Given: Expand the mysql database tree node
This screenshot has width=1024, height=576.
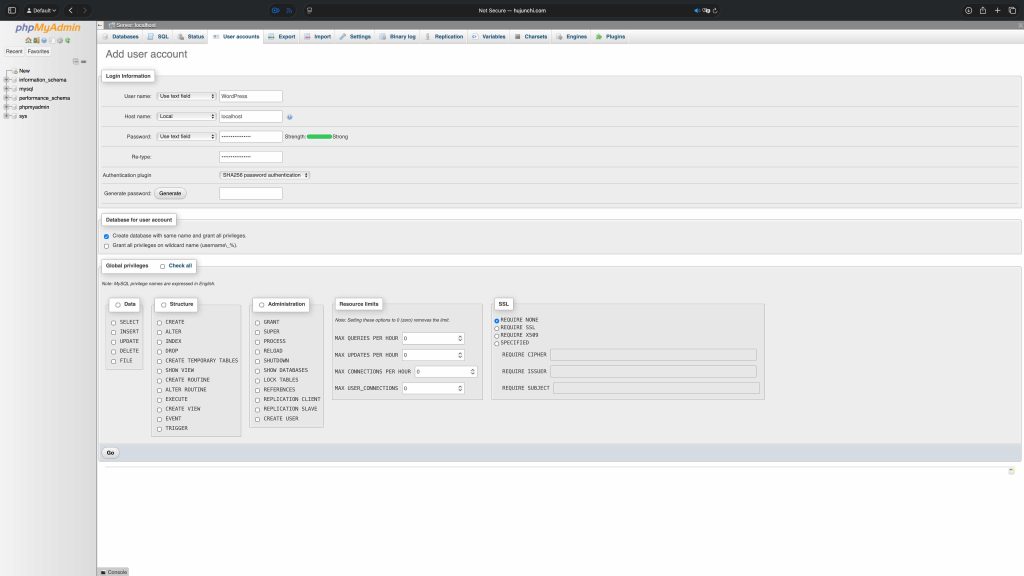Looking at the screenshot, I should click(7, 88).
